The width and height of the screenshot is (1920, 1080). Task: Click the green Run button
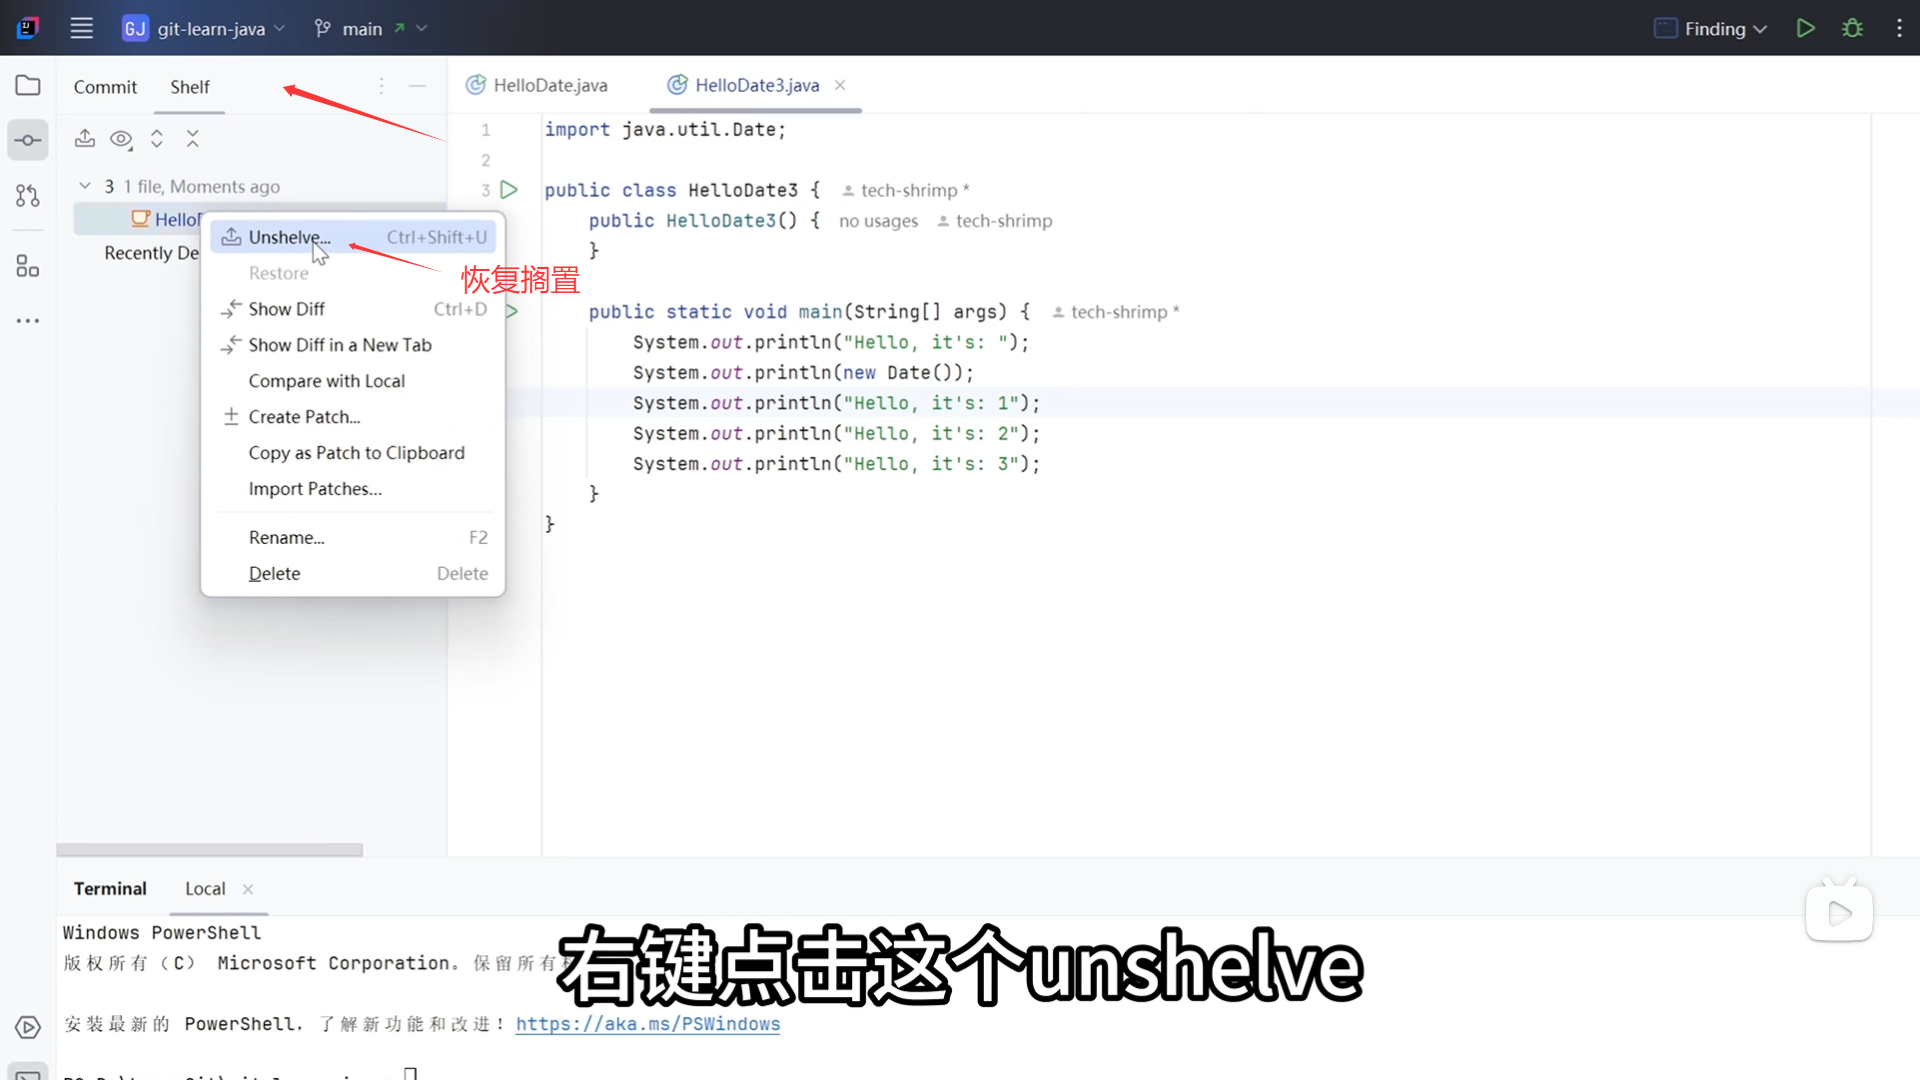pyautogui.click(x=1805, y=28)
